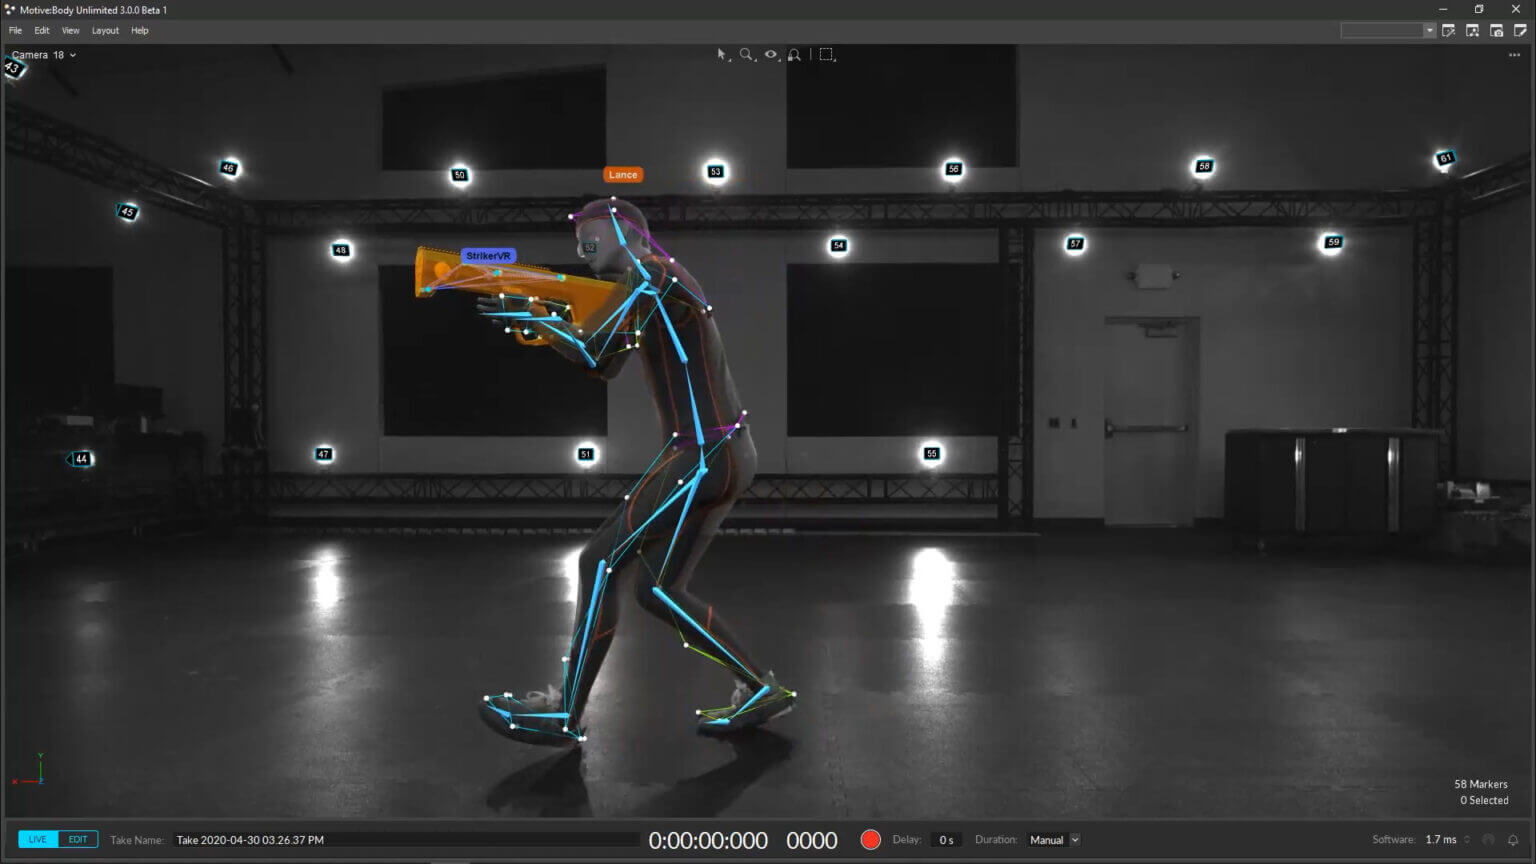1536x864 pixels.
Task: Click the marquee selection box tool
Action: coord(827,55)
